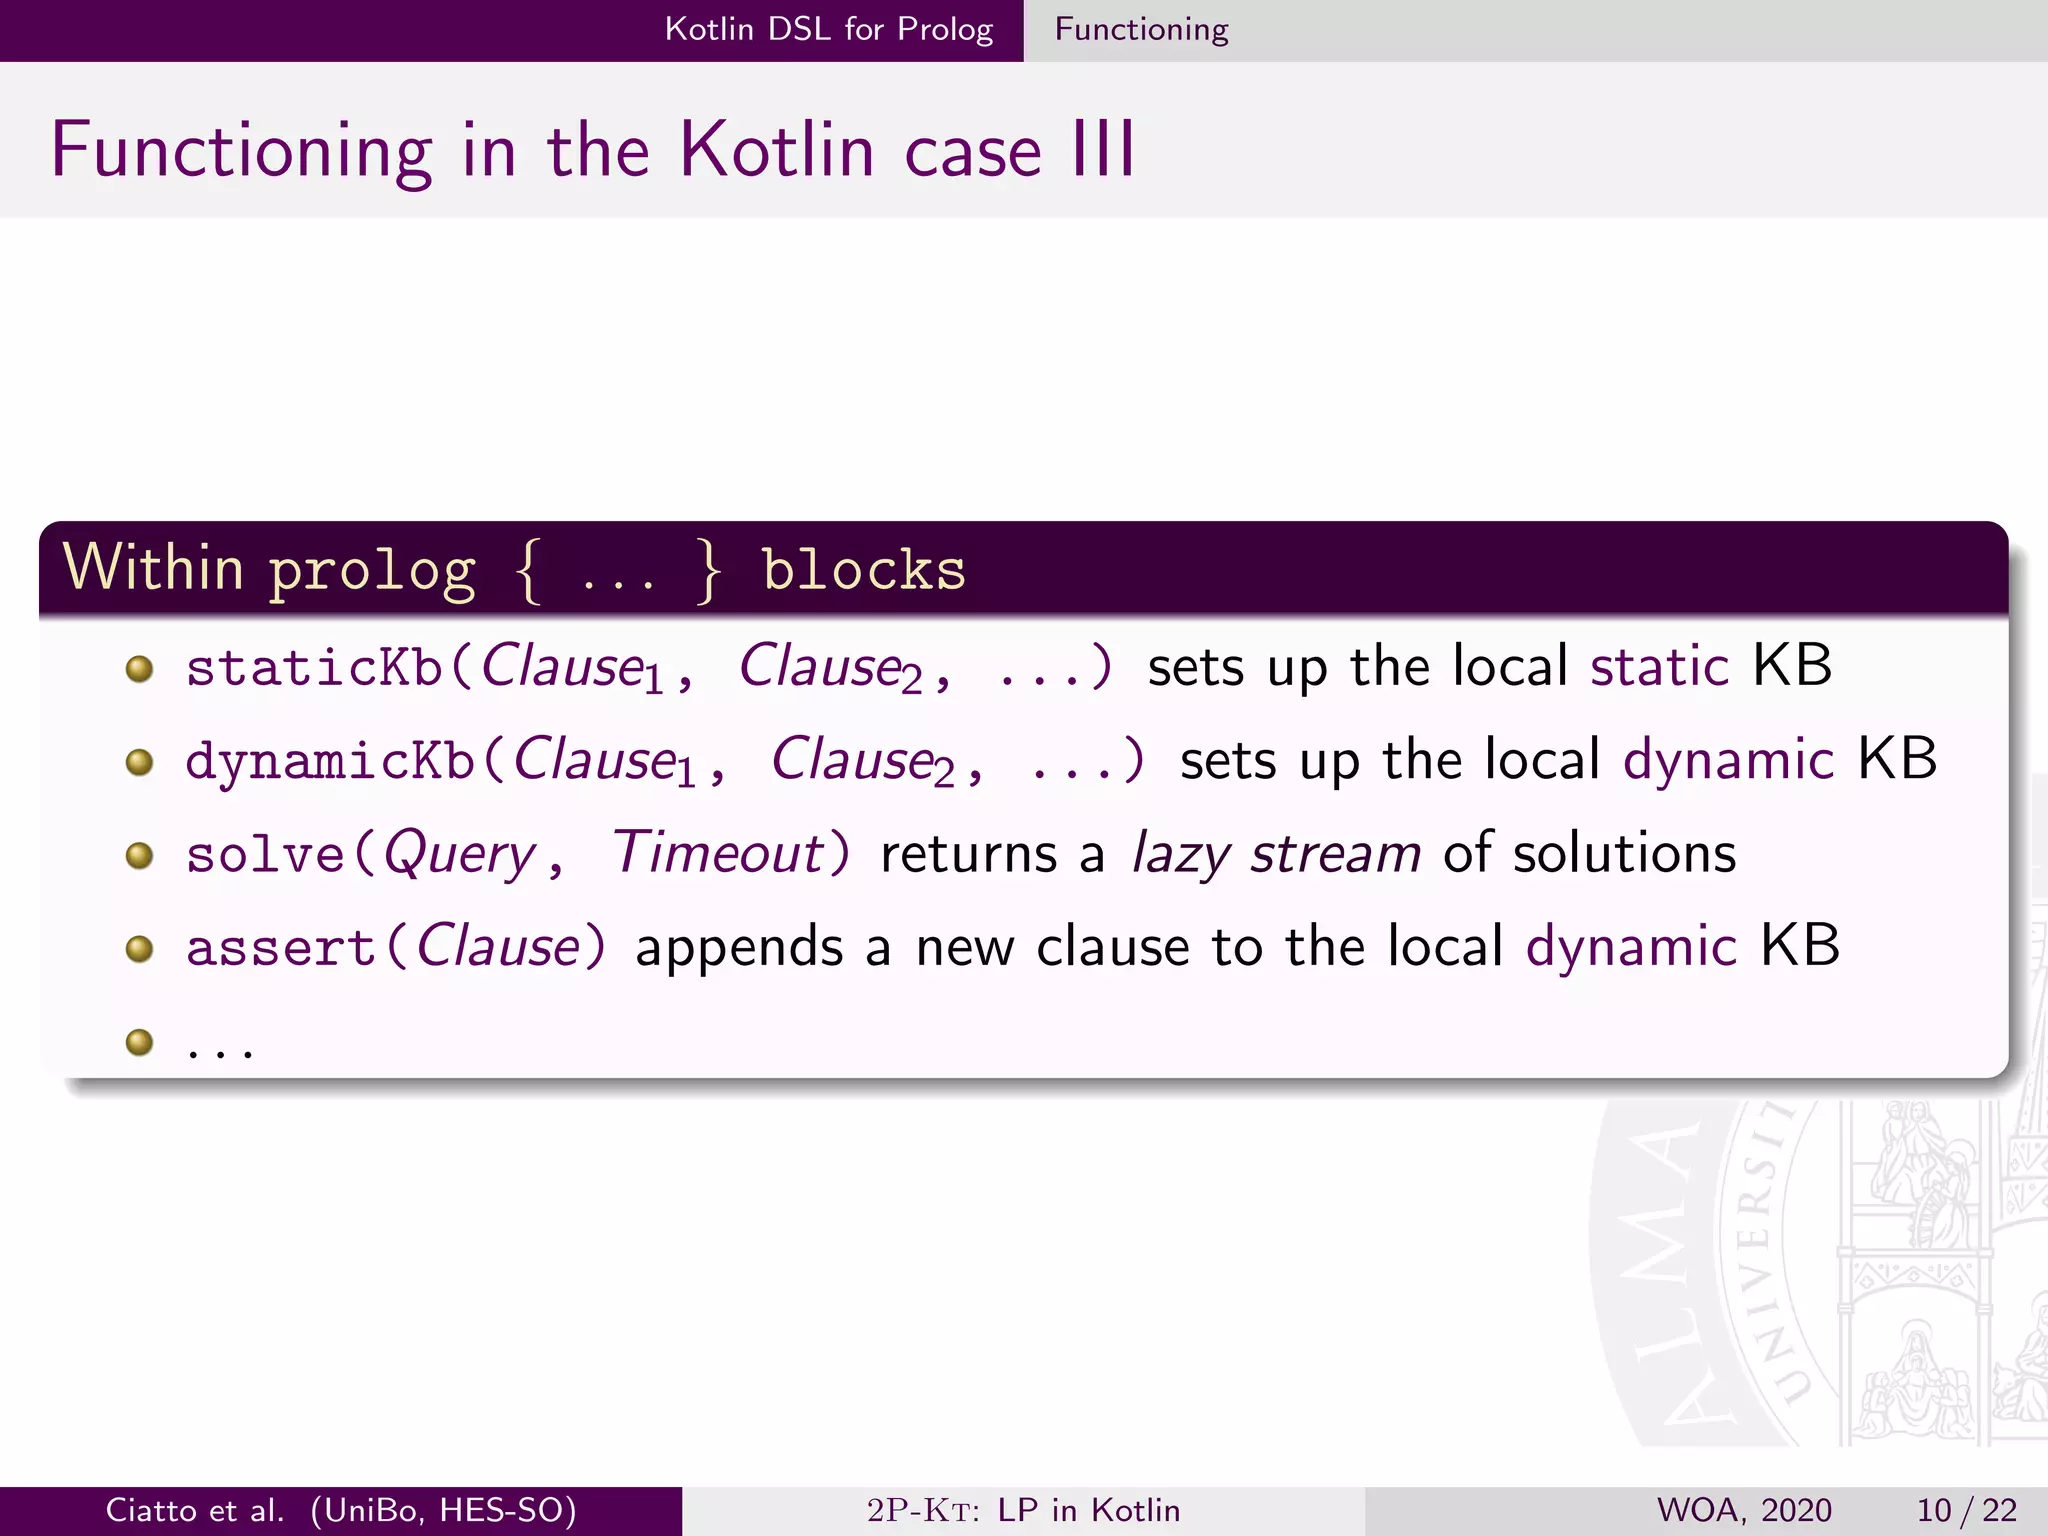This screenshot has height=1536, width=2048.
Task: Click the italic 'Query' parameter in solve
Action: point(460,855)
